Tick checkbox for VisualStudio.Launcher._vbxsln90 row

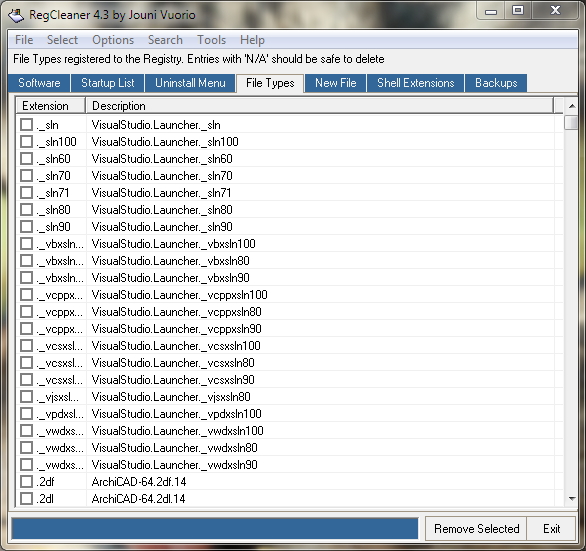coord(27,278)
